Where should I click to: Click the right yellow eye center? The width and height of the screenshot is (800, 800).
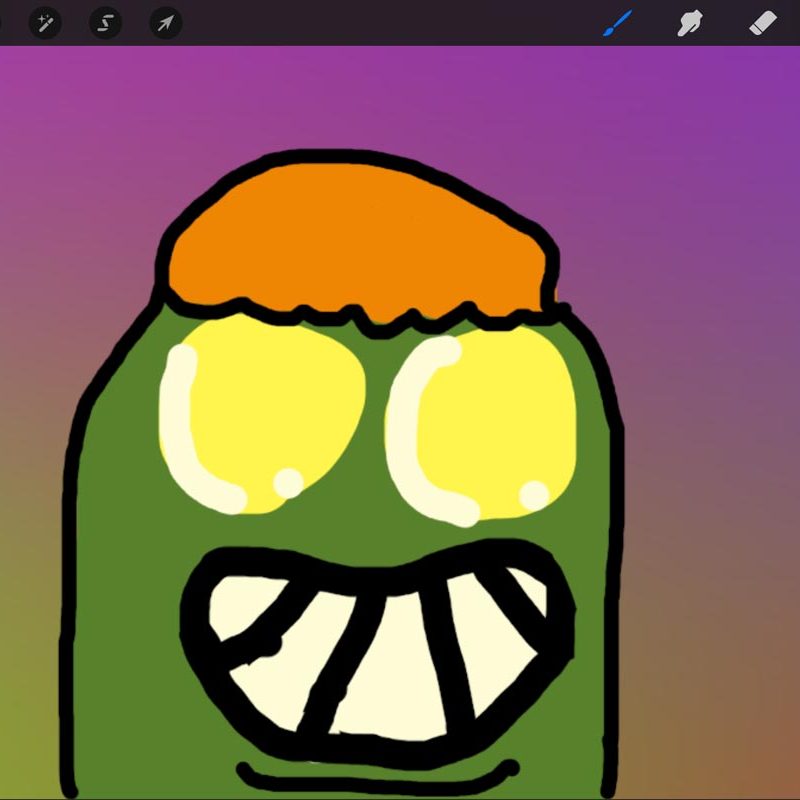tap(495, 420)
